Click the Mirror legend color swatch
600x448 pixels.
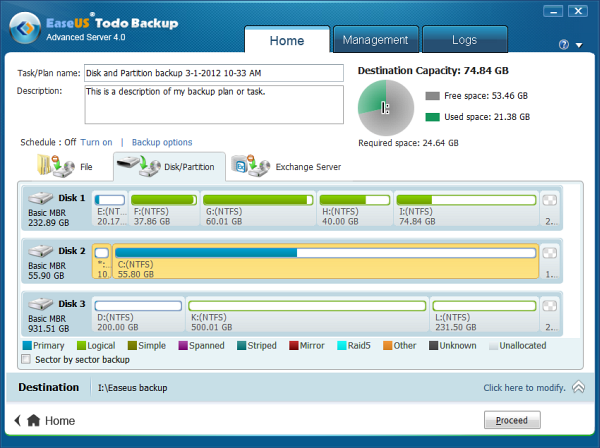point(294,346)
